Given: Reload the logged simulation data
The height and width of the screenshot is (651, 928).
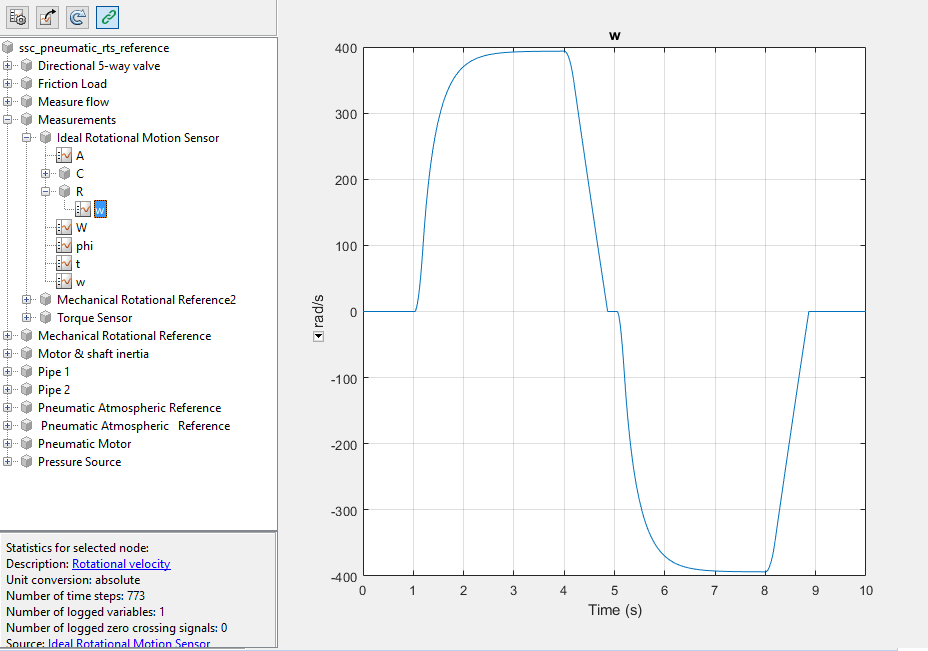Looking at the screenshot, I should click(77, 17).
